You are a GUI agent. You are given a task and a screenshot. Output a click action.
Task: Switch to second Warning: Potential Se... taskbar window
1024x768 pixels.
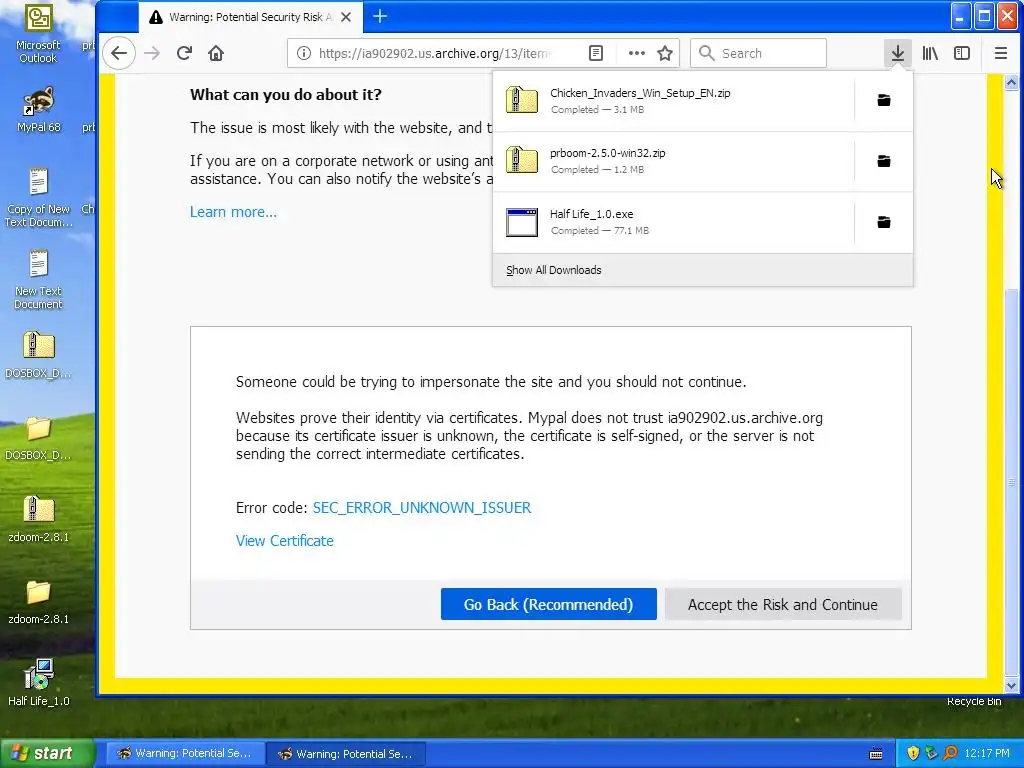point(347,754)
